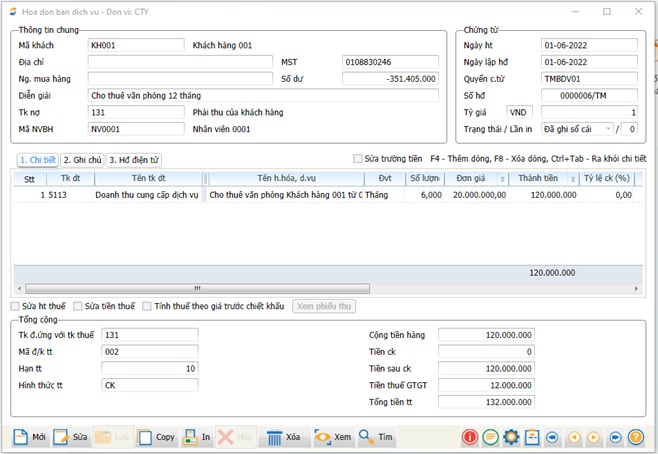Click the Diễn giải description field
This screenshot has height=454, width=658.
click(262, 96)
